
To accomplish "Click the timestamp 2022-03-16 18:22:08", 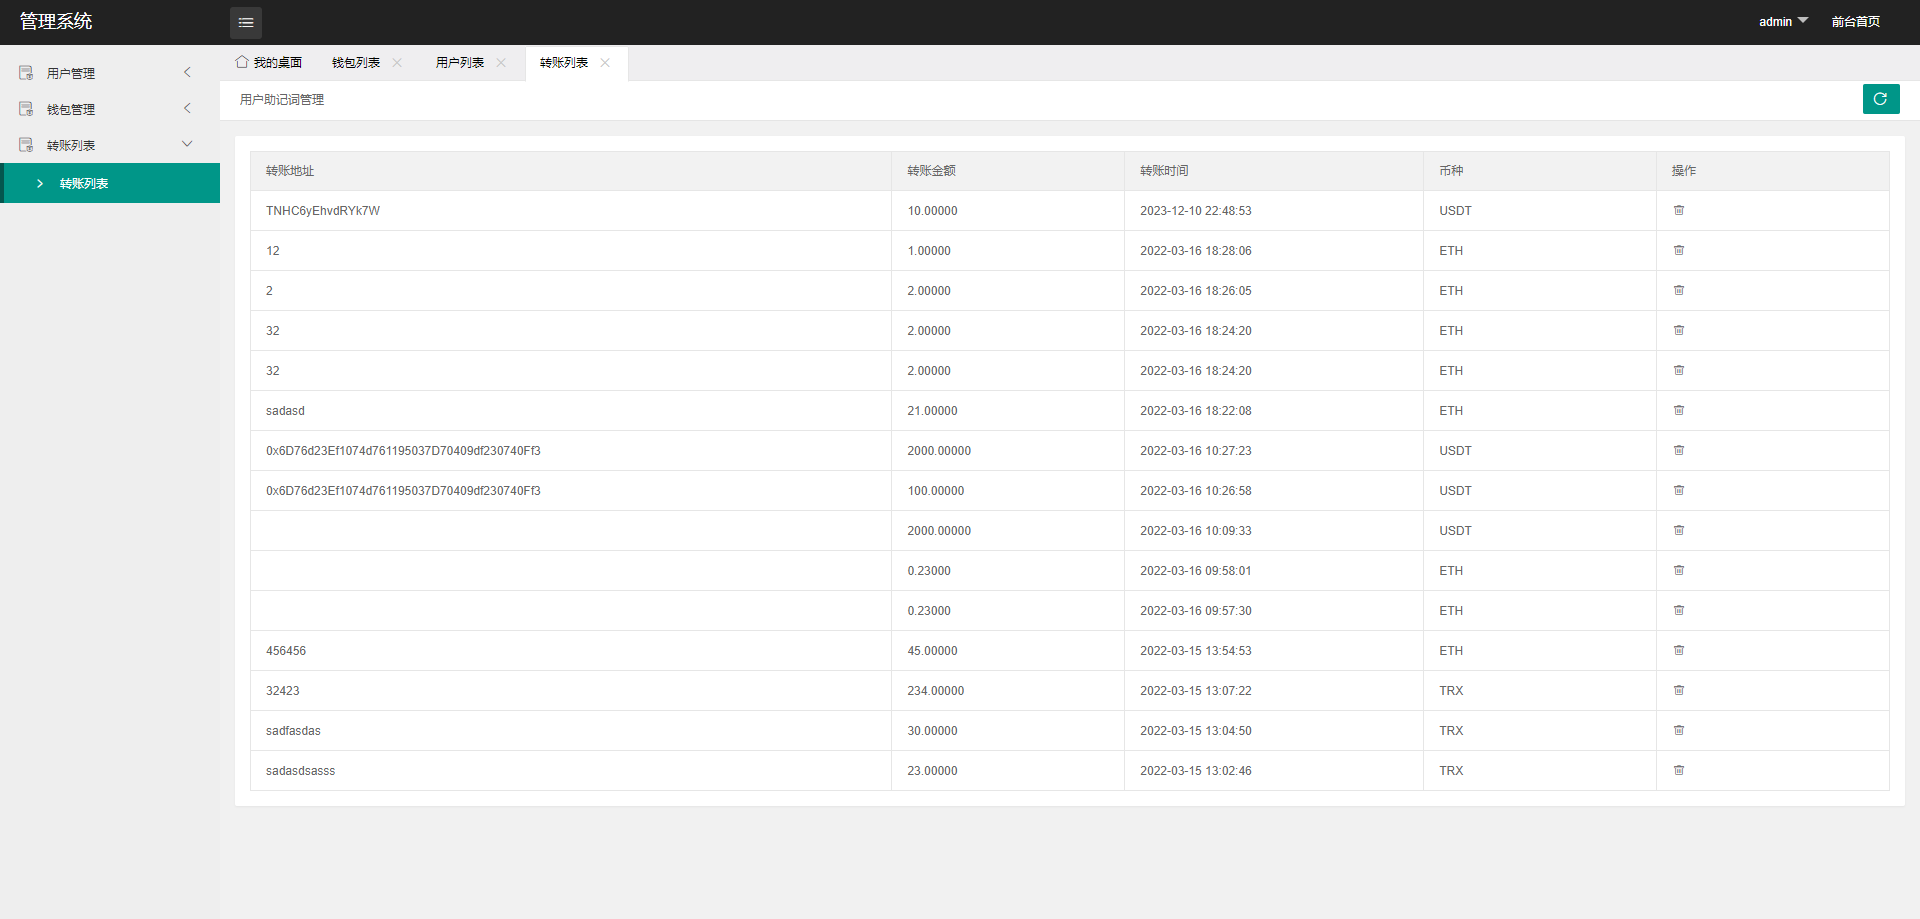I will 1196,411.
